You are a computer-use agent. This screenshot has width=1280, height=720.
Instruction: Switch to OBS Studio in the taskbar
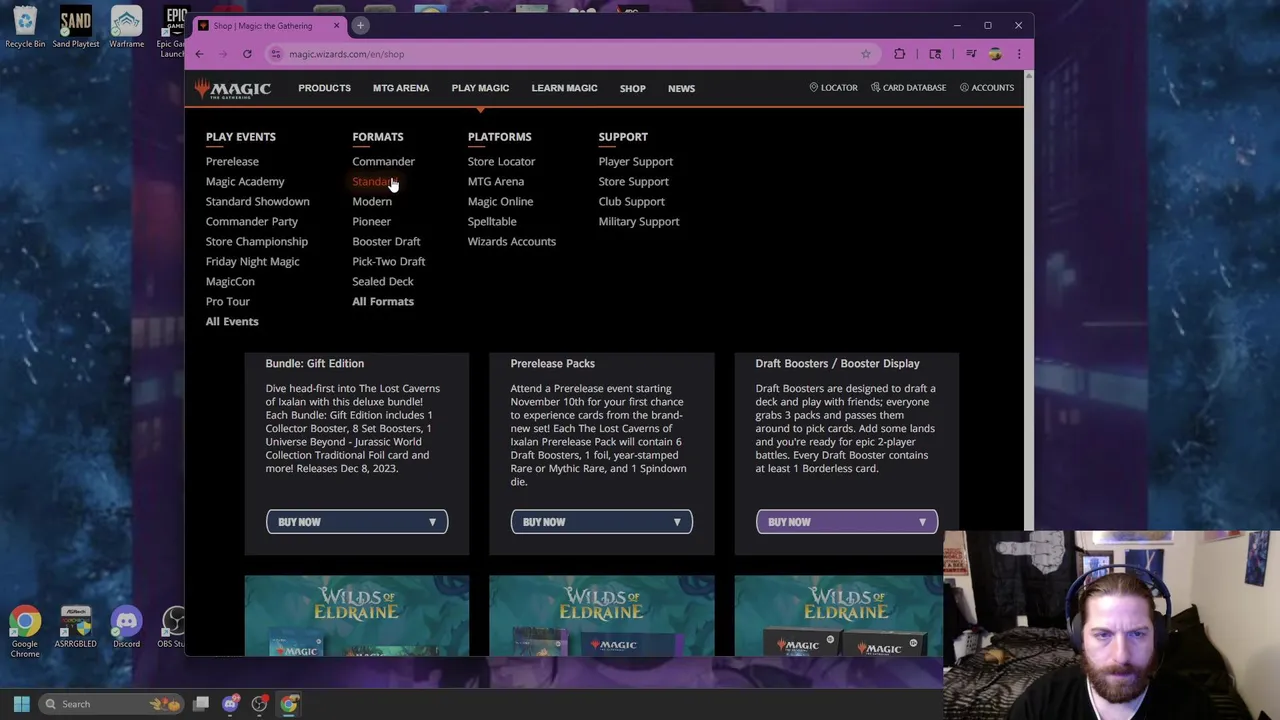[259, 704]
